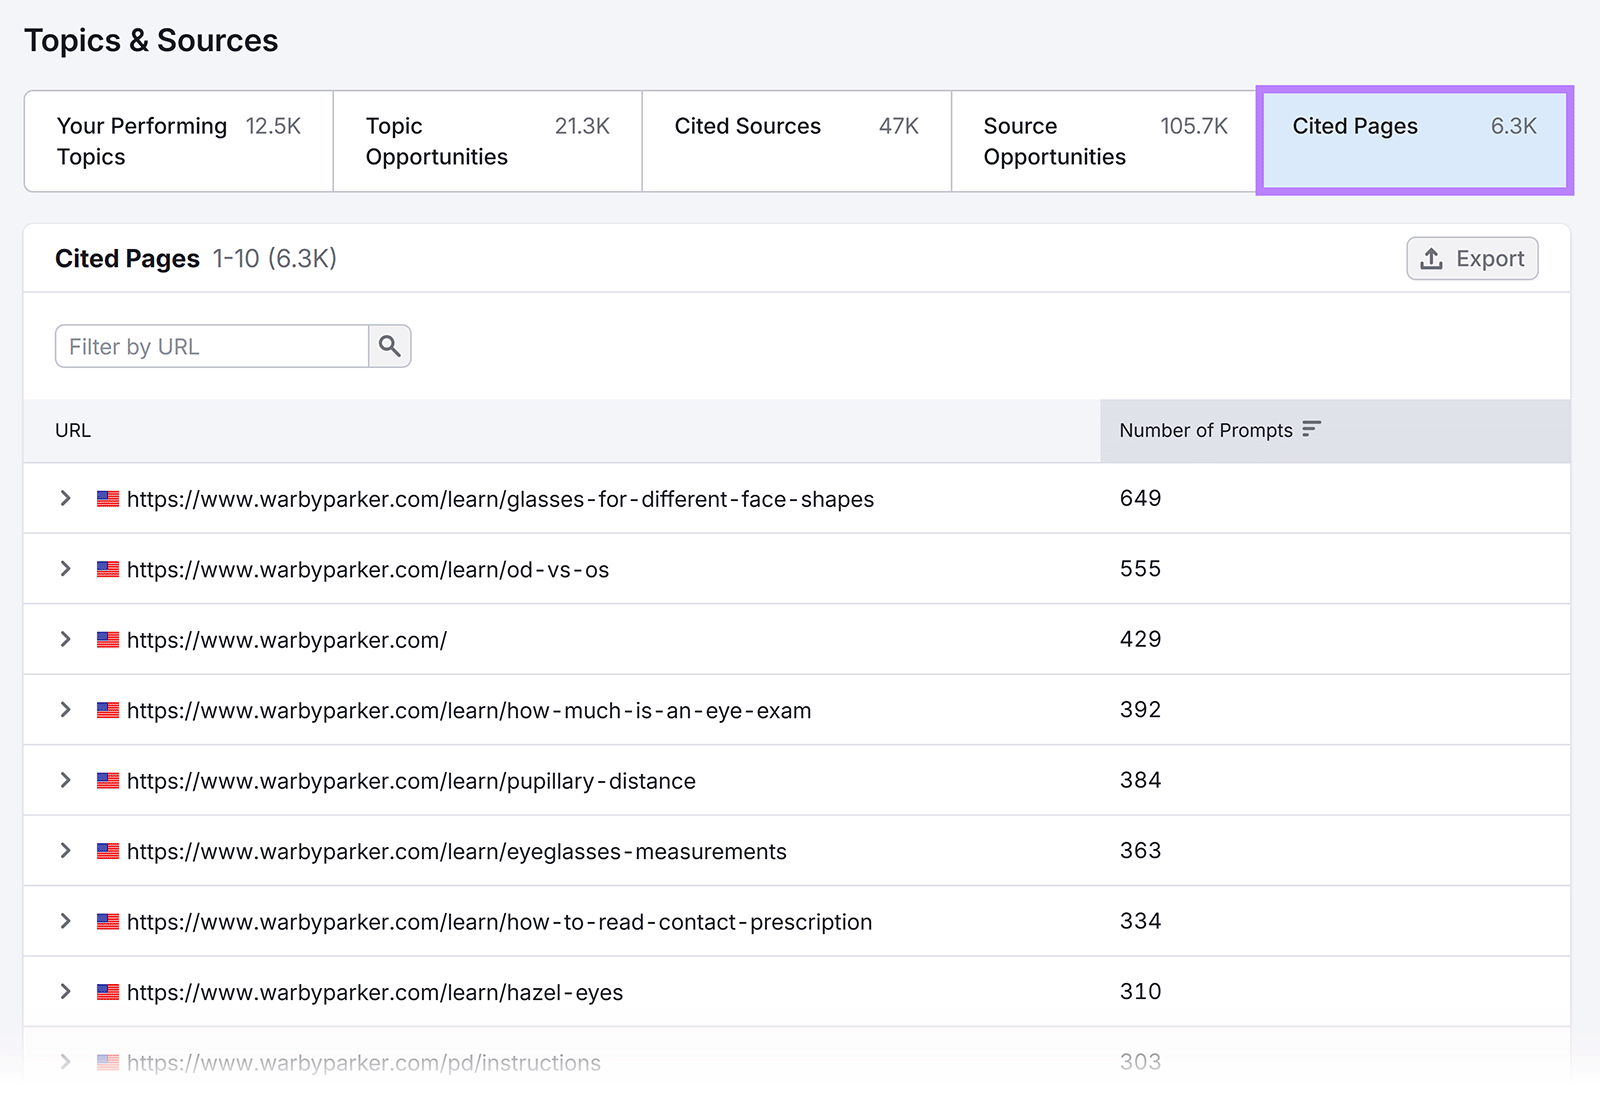
Task: Click the US flag icon for od-vs-os
Action: [108, 569]
